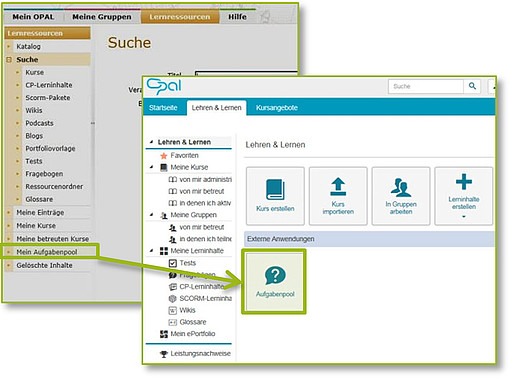Click the Meine Kurse book icon
This screenshot has width=509, height=378.
point(164,167)
